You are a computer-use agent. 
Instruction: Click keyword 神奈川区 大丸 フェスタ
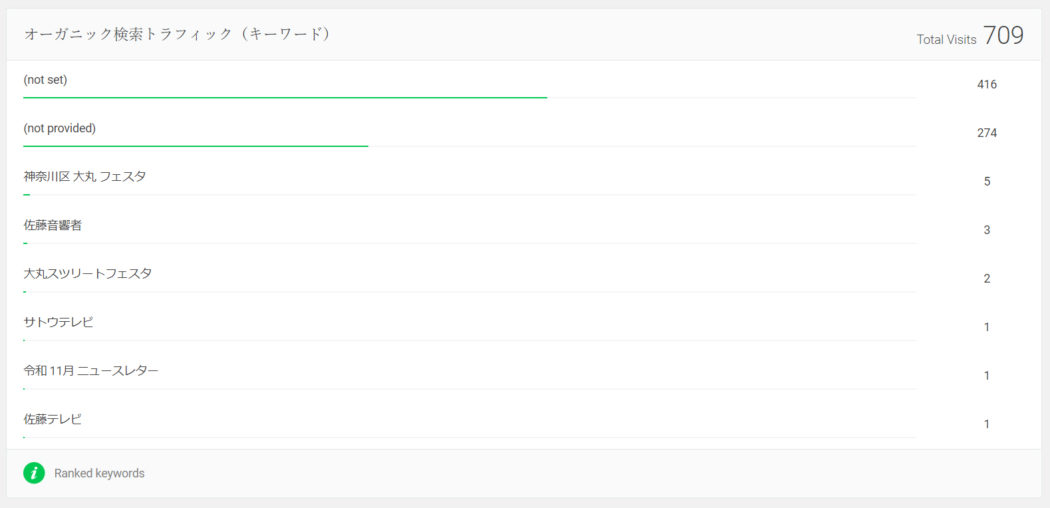tap(84, 177)
